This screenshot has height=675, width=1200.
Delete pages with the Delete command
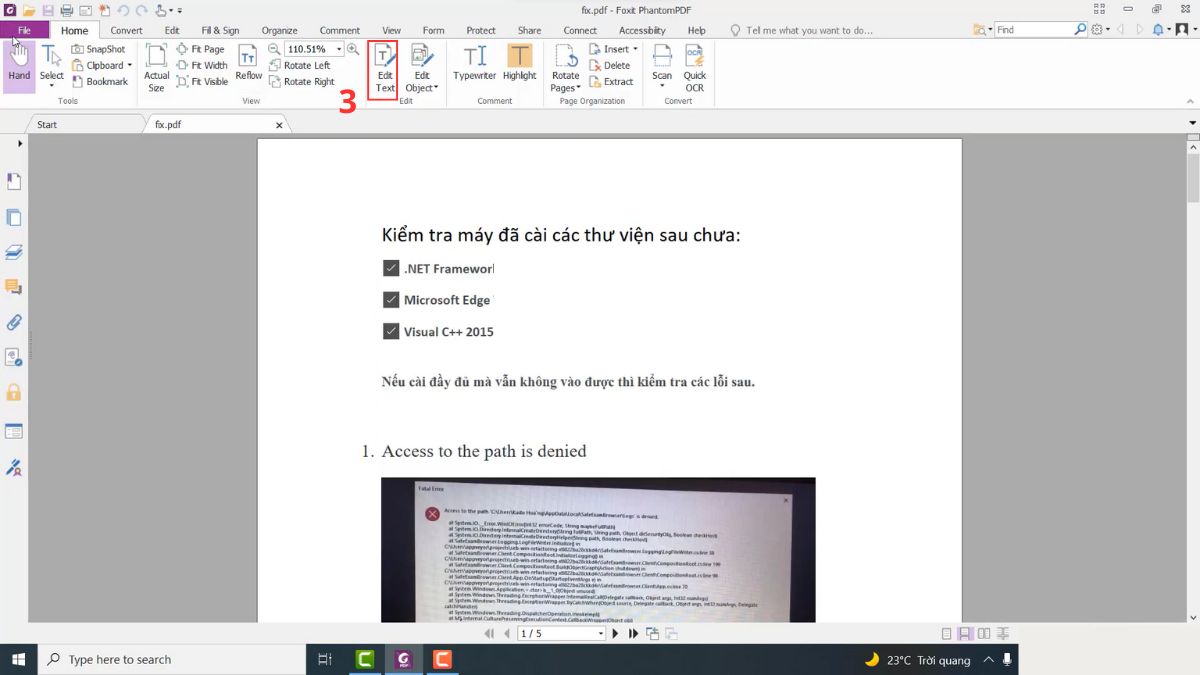point(610,65)
